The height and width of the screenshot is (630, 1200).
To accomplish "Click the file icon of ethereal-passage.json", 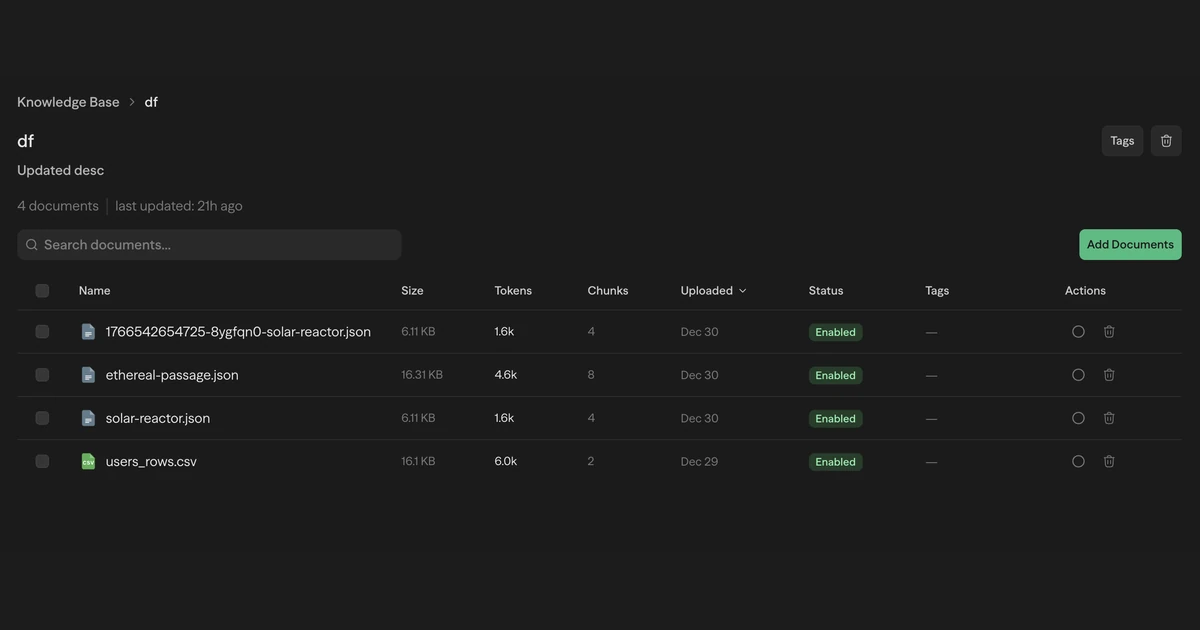I will tap(88, 375).
